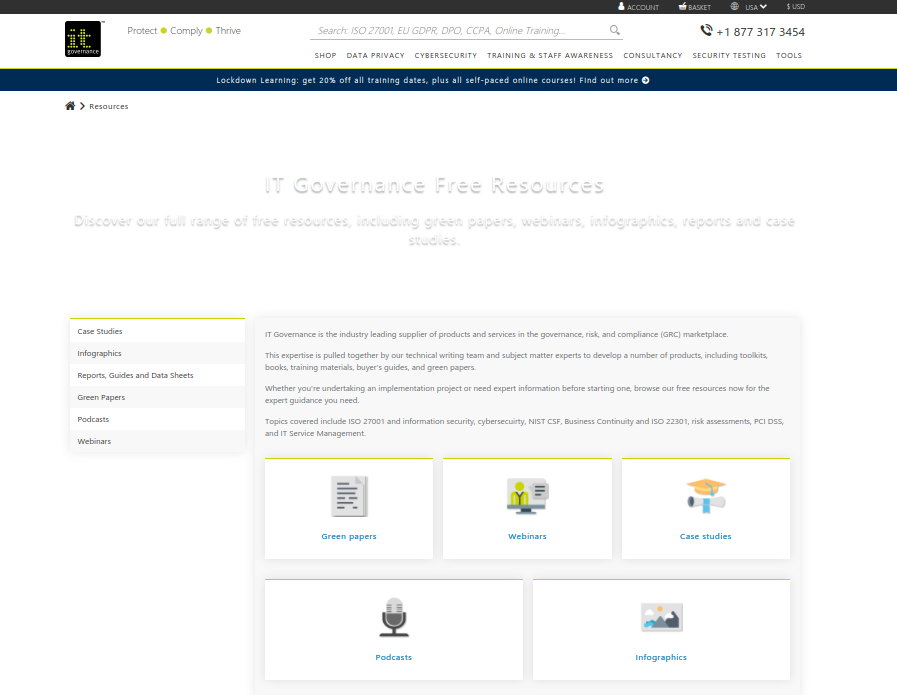The width and height of the screenshot is (897, 695).
Task: Click the Podcasts microphone icon
Action: tap(394, 617)
